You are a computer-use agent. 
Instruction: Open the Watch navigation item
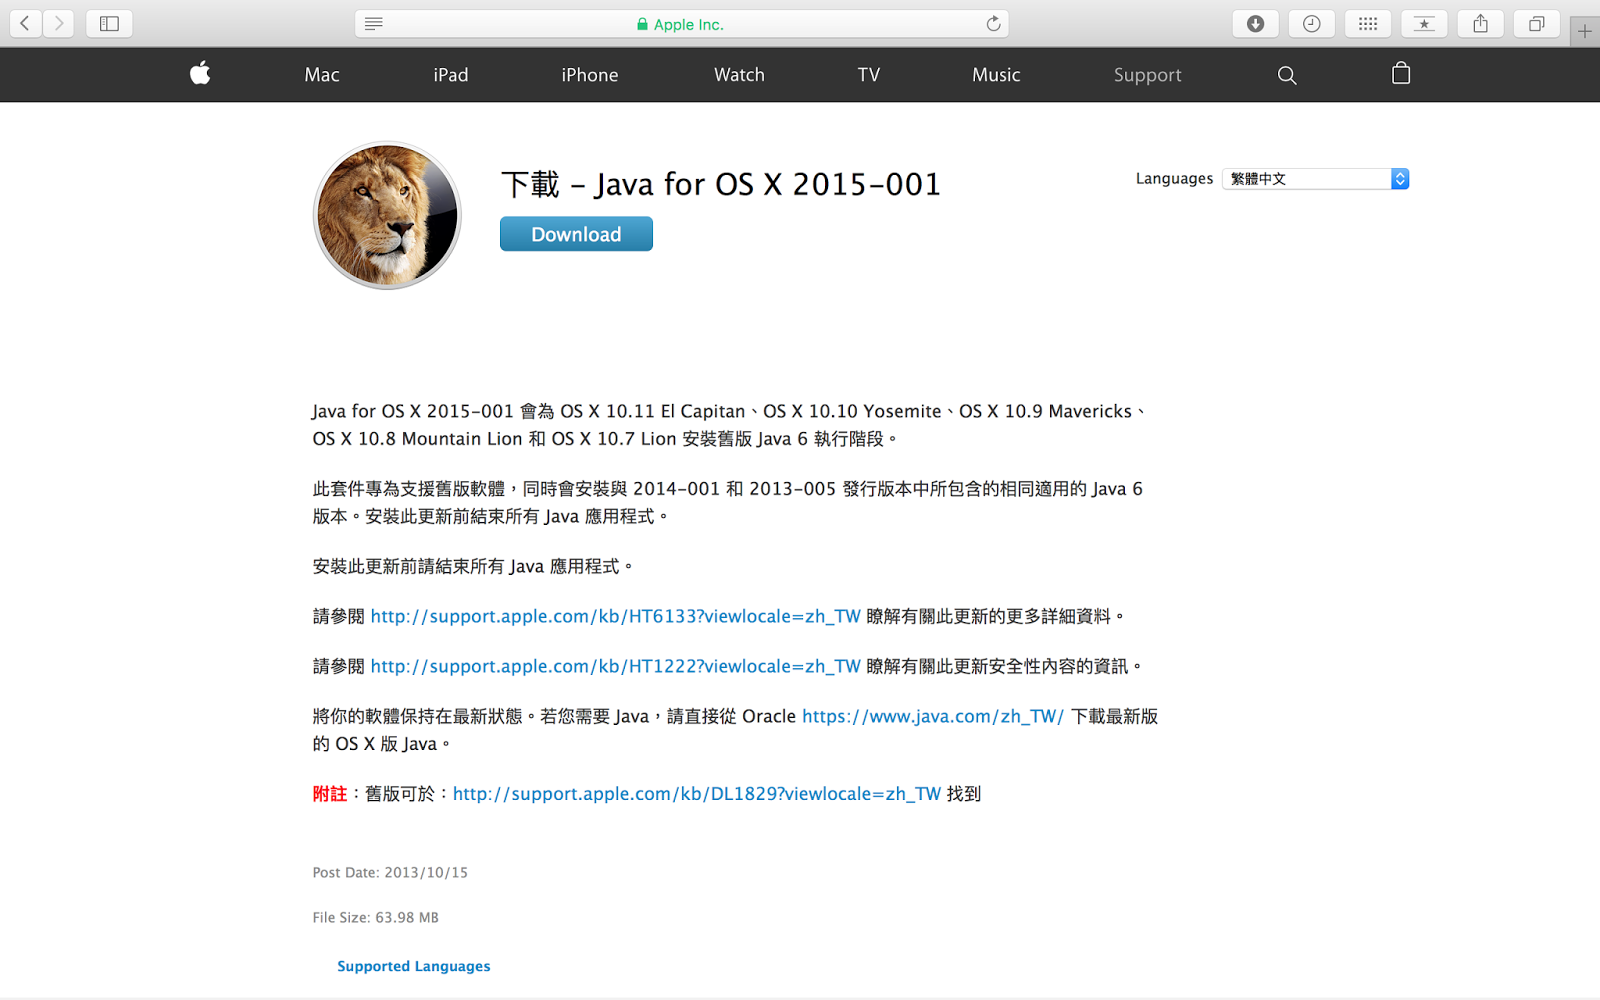click(x=739, y=75)
